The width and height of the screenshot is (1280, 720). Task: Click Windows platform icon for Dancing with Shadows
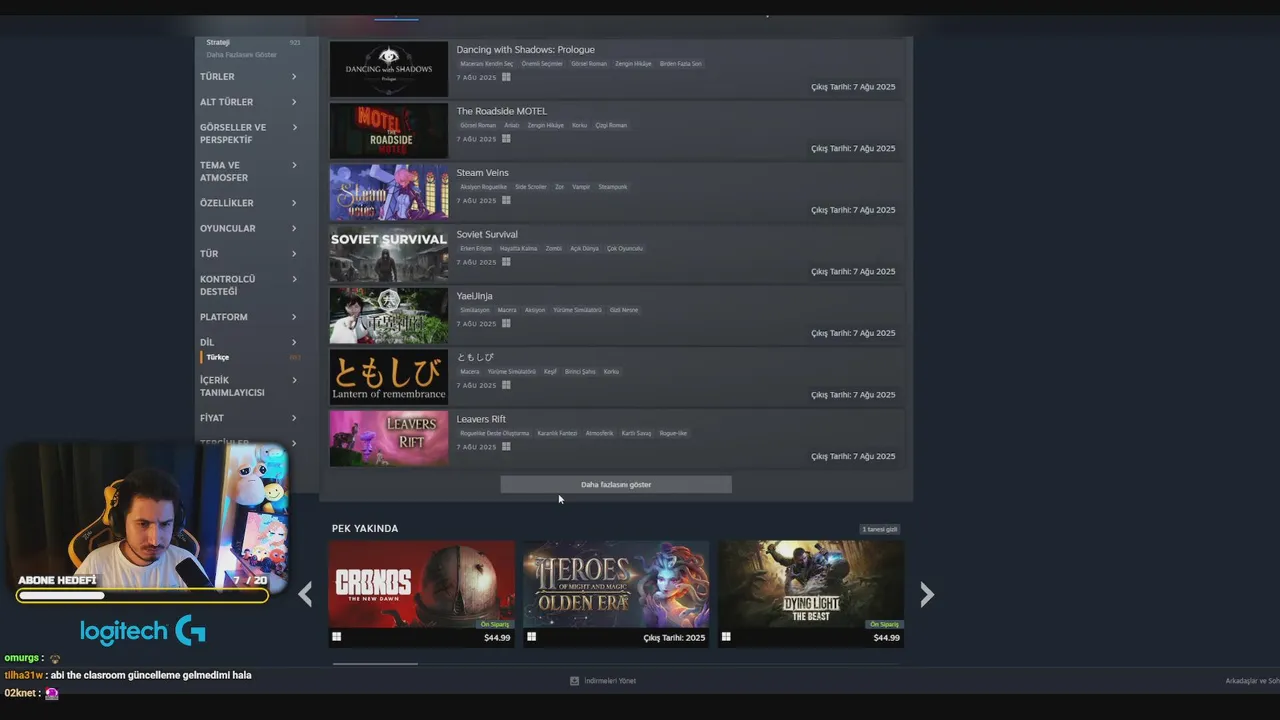point(506,77)
